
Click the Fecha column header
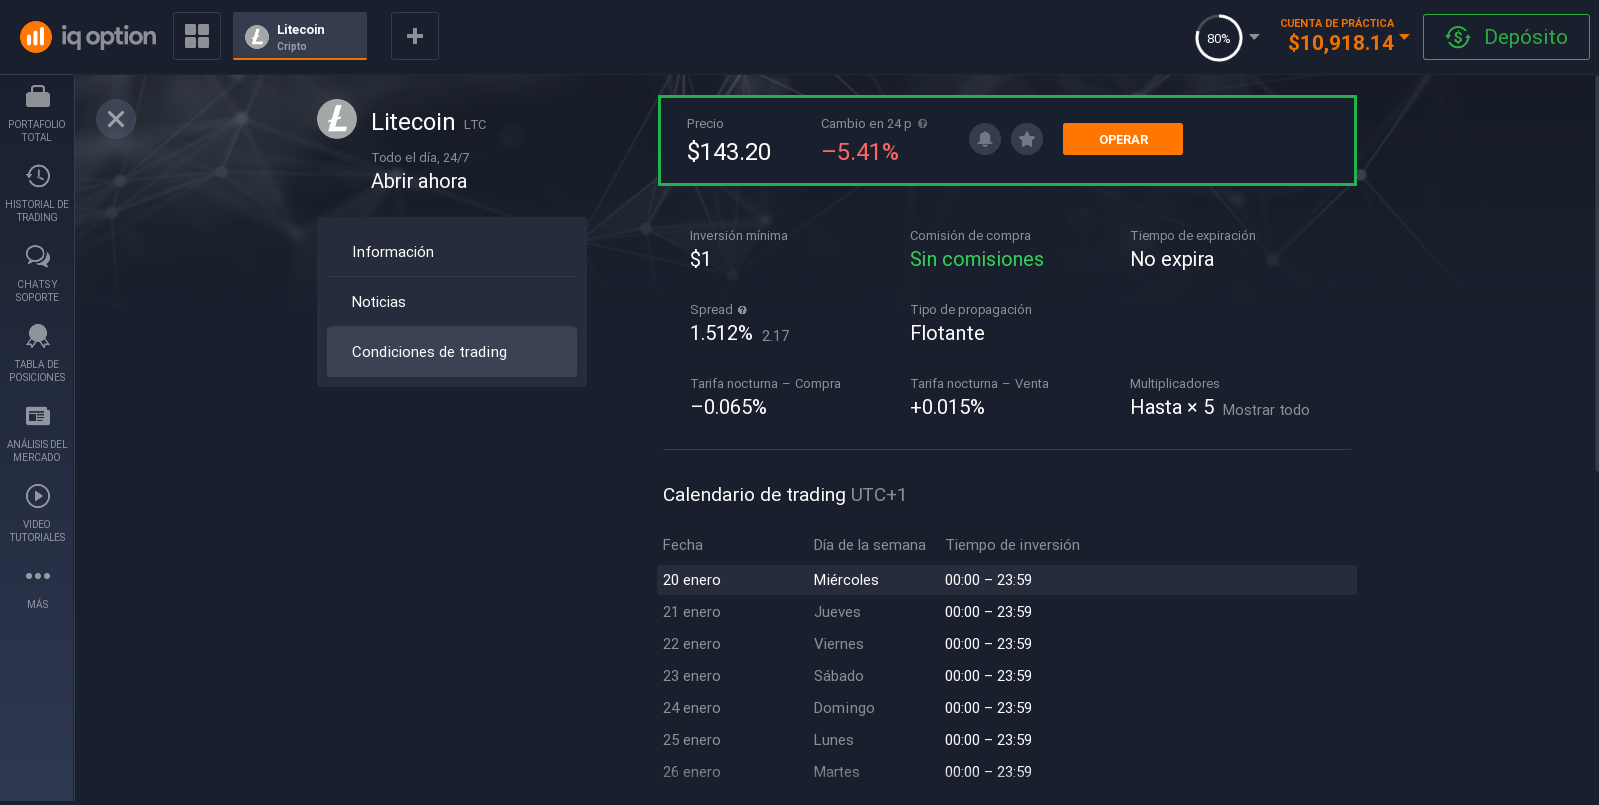683,545
